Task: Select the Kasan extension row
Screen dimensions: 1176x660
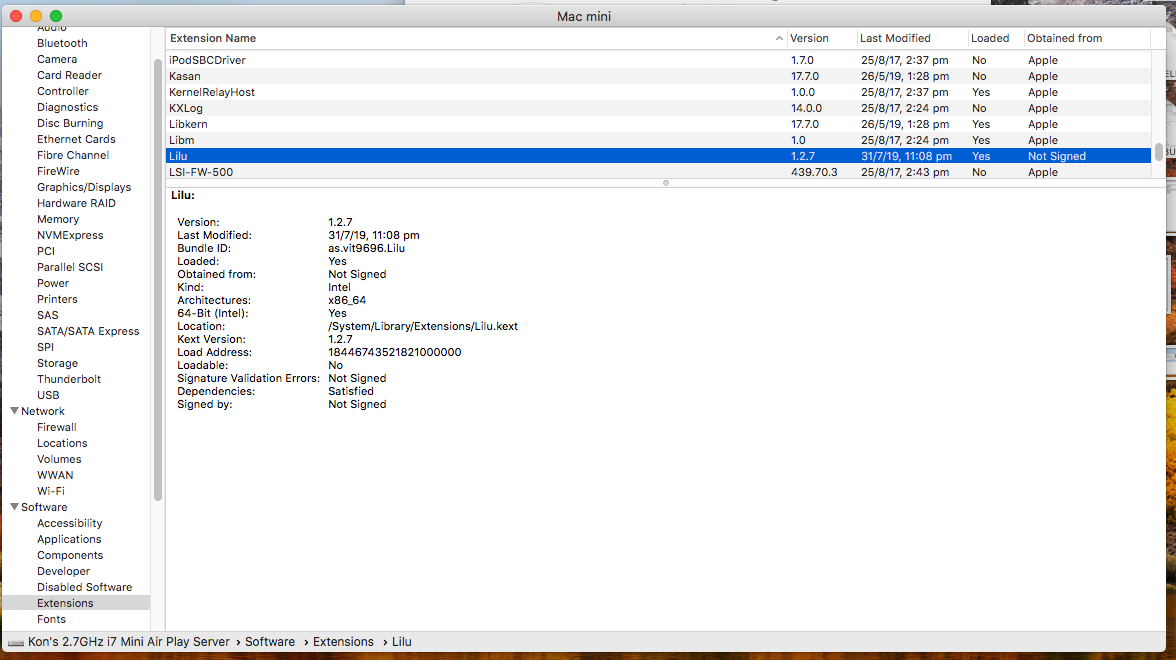Action: pos(658,76)
